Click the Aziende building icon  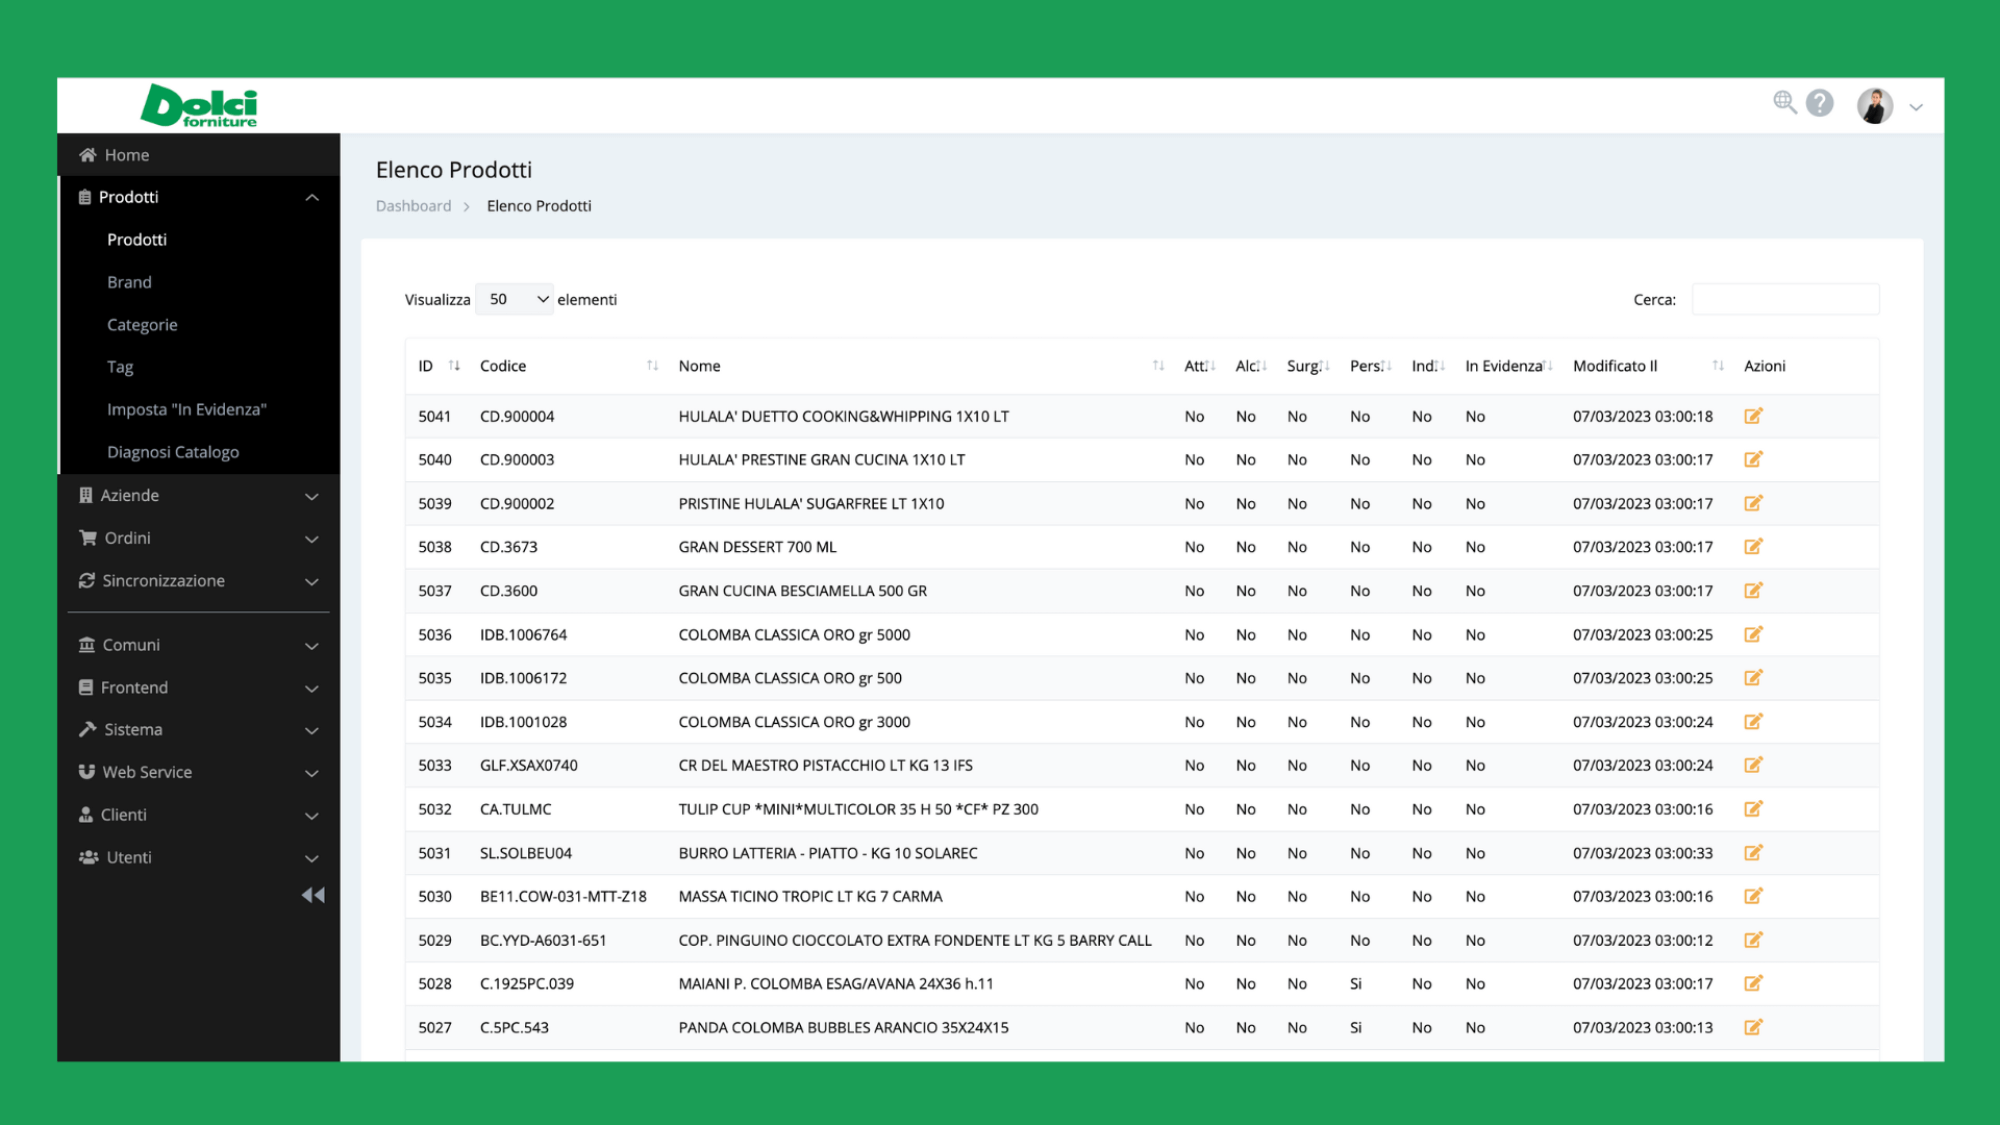point(86,495)
